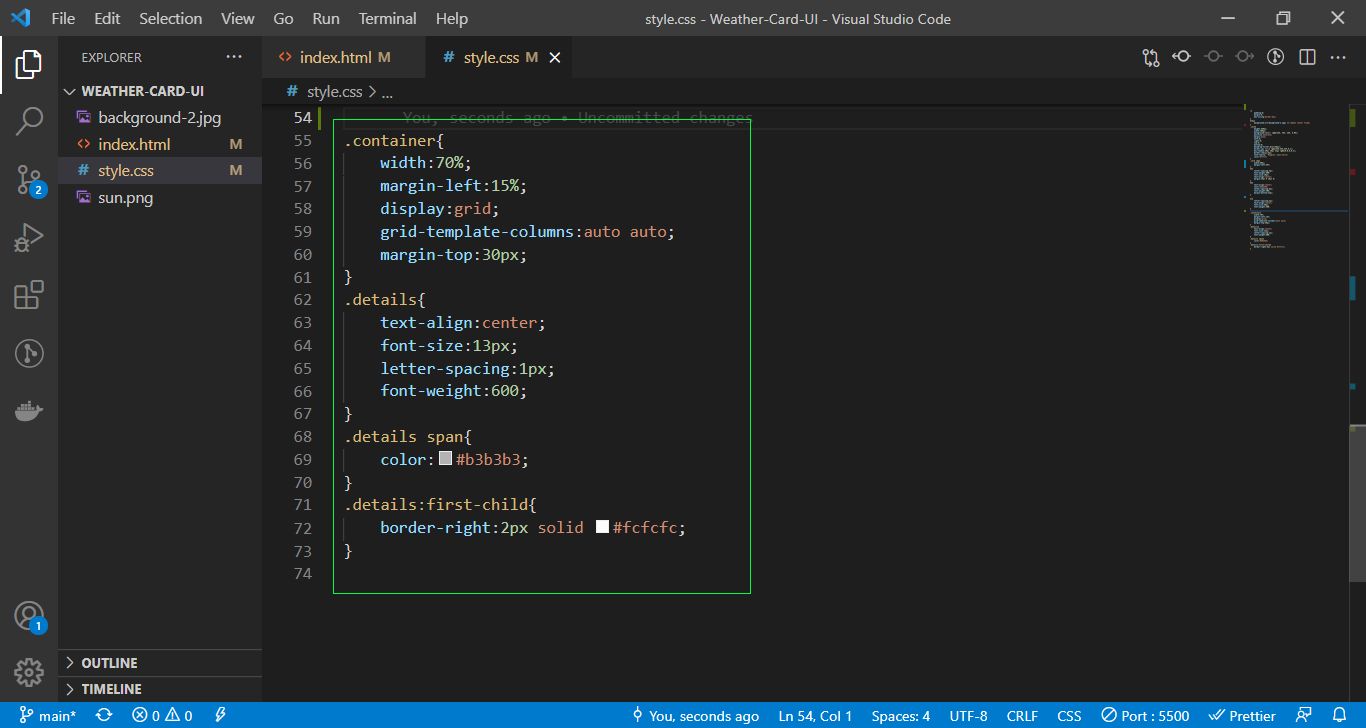
Task: Open the Manage gear menu
Action: point(29,672)
